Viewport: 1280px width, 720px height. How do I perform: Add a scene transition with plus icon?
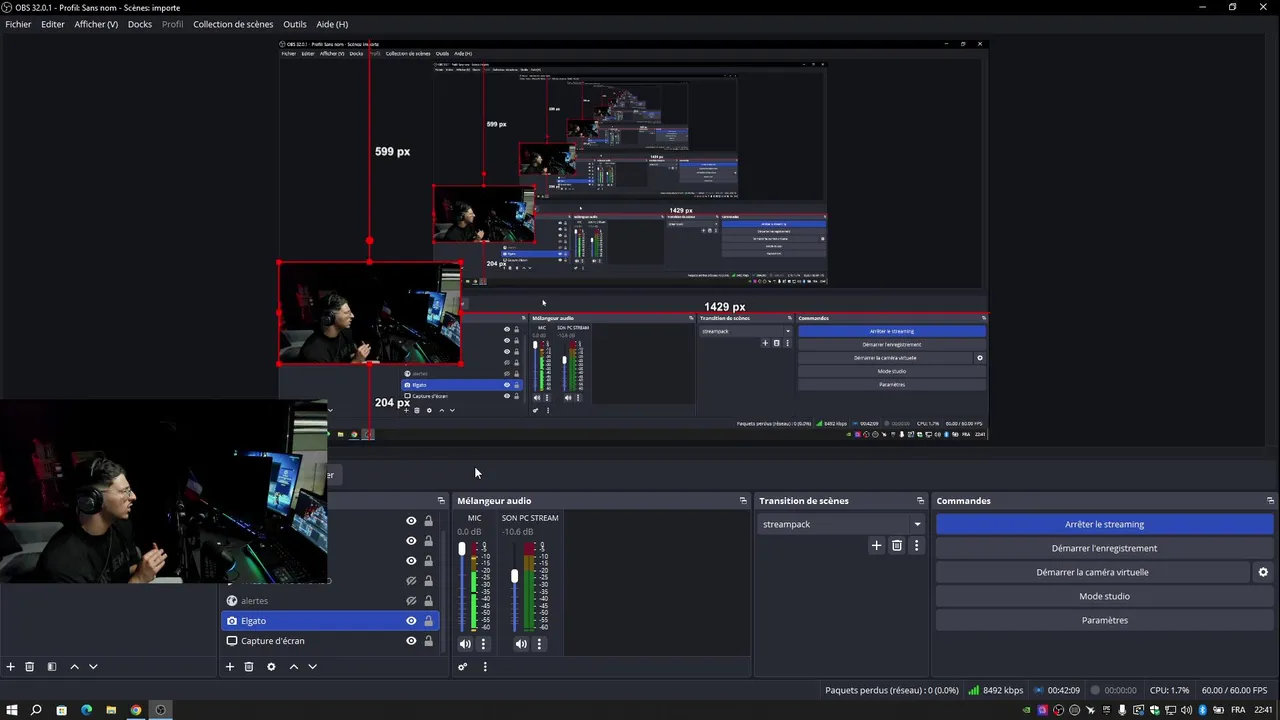click(877, 546)
